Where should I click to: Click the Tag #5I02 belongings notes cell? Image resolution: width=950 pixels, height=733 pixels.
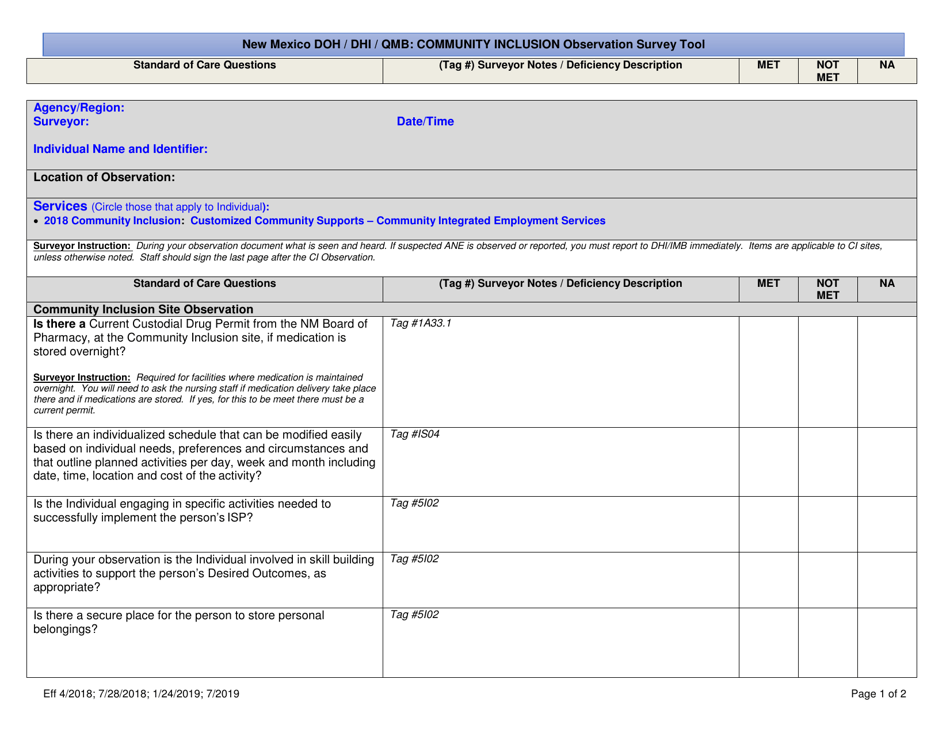(560, 640)
